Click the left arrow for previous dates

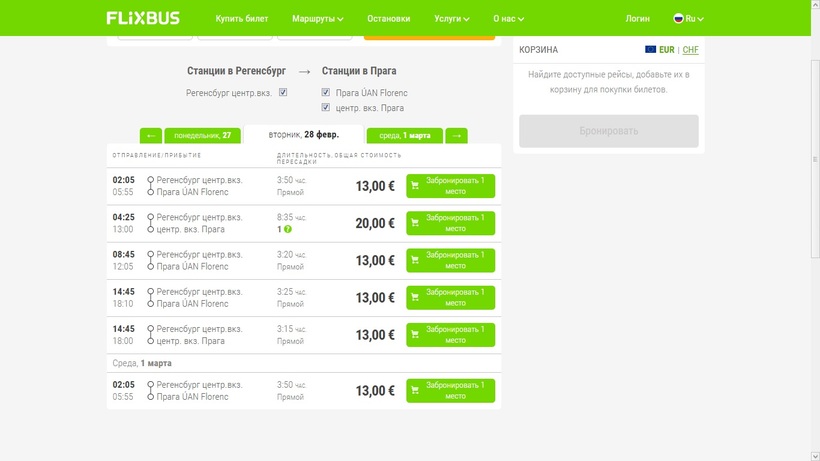pyautogui.click(x=151, y=135)
